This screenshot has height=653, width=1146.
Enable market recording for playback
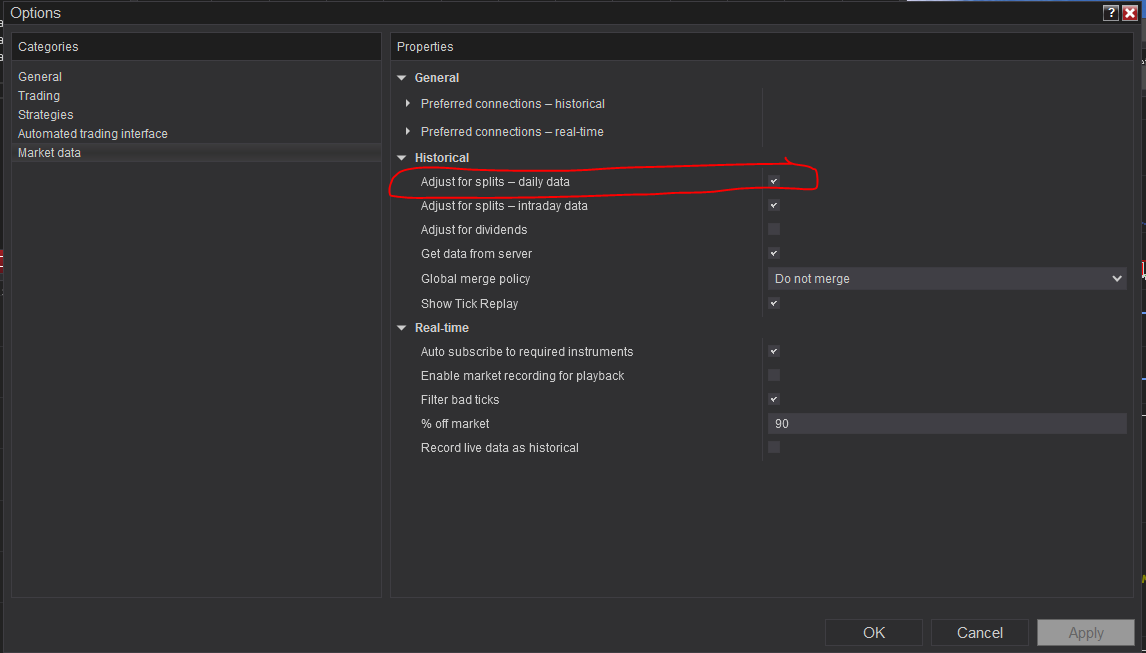[x=774, y=375]
